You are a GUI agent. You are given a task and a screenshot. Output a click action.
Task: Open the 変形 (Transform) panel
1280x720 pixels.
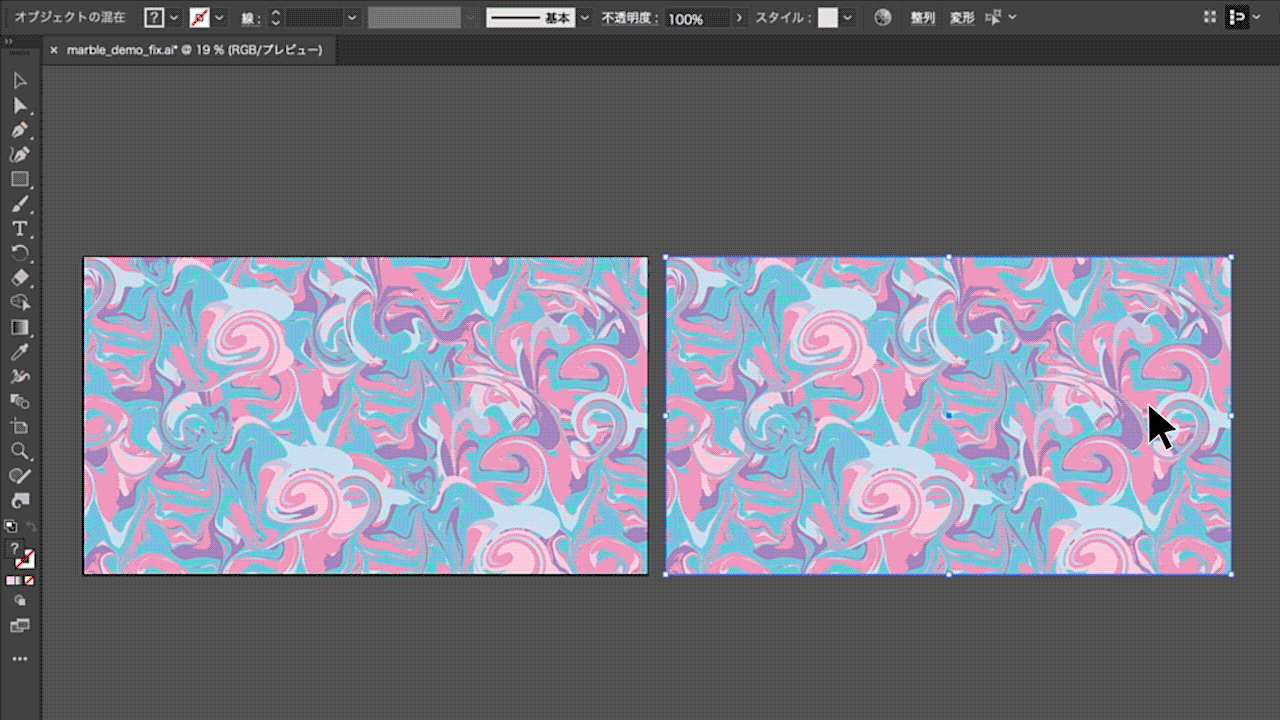point(961,18)
